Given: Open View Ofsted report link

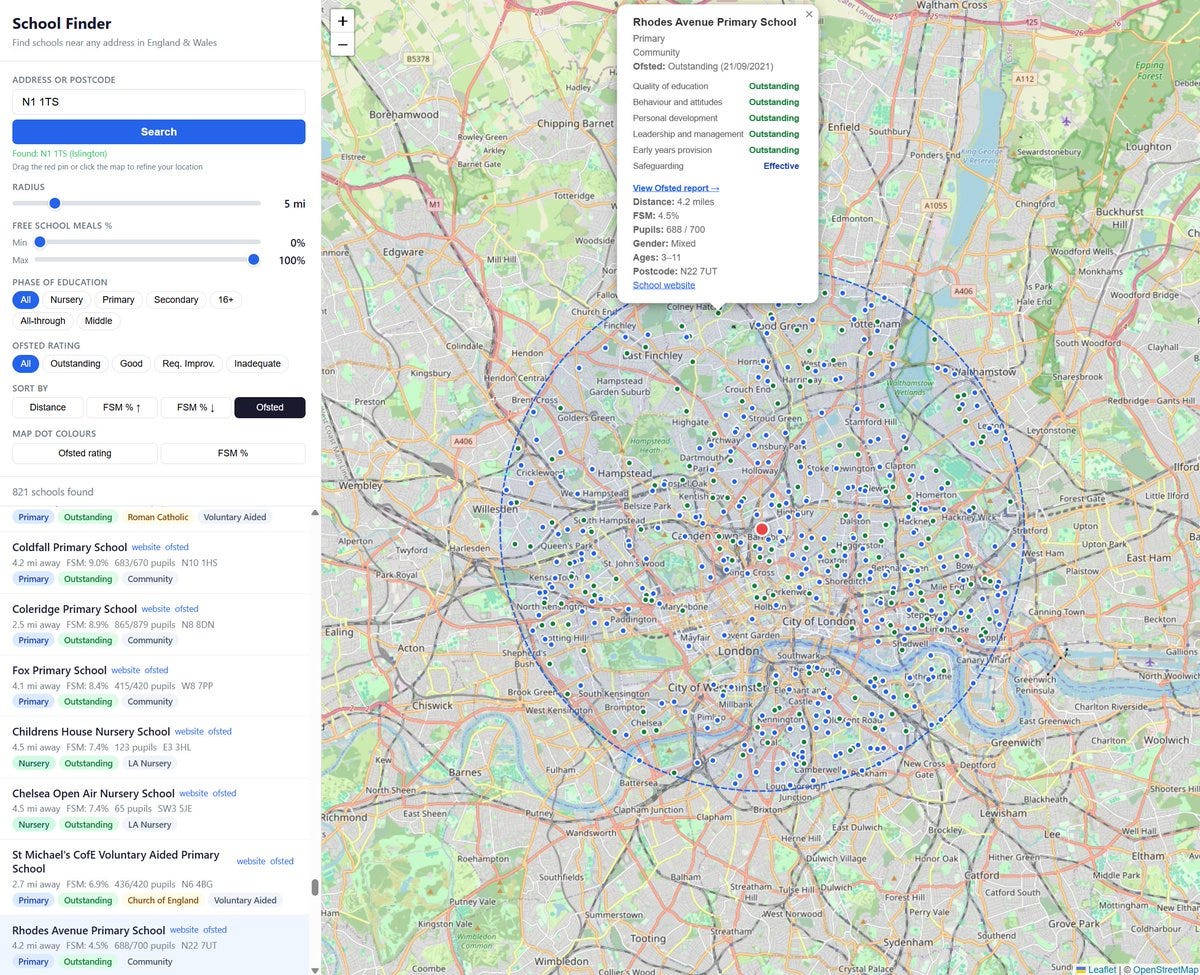Looking at the screenshot, I should [x=676, y=188].
